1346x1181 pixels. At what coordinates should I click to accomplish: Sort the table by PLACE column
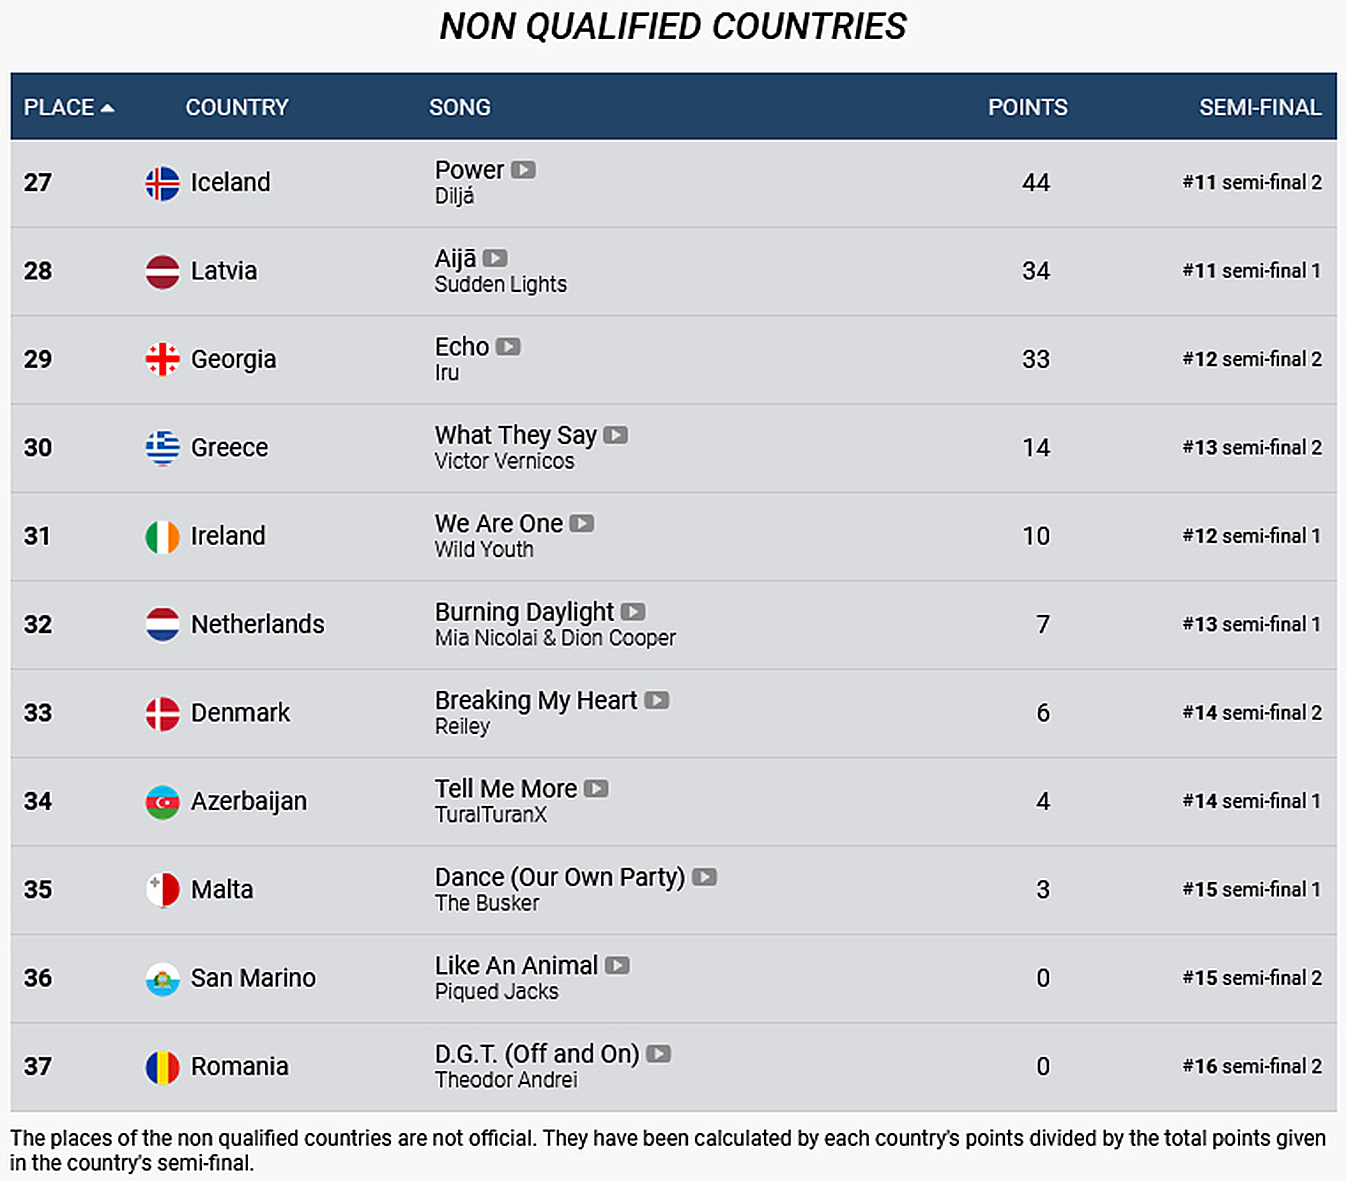click(68, 107)
